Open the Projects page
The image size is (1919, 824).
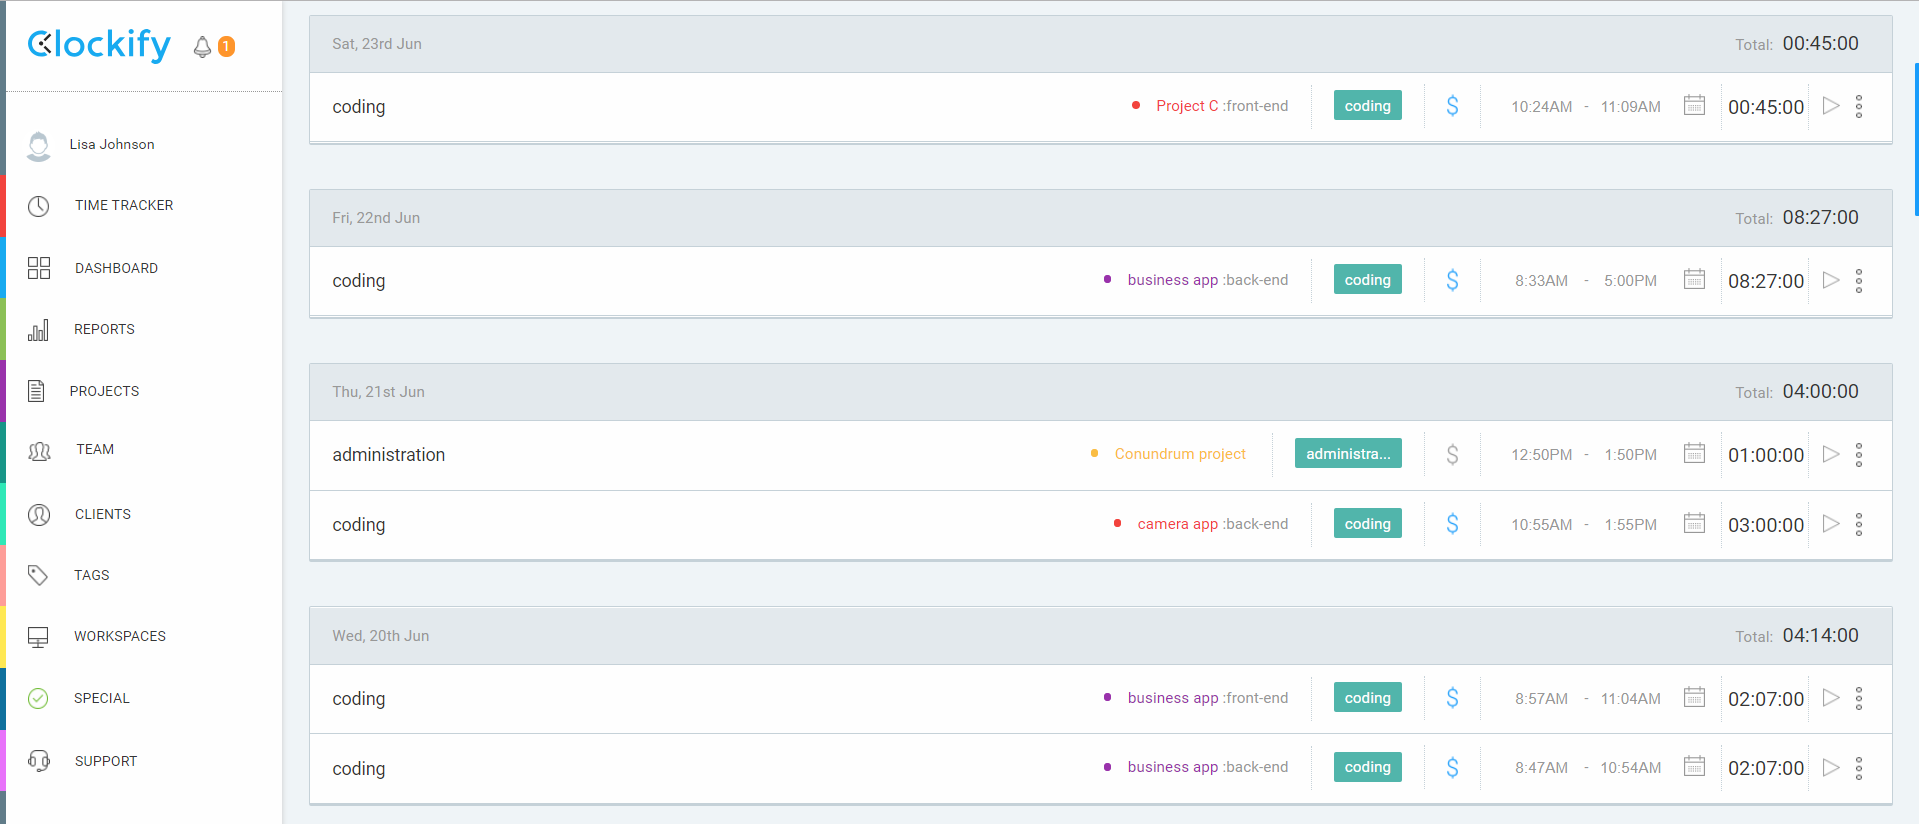[104, 391]
